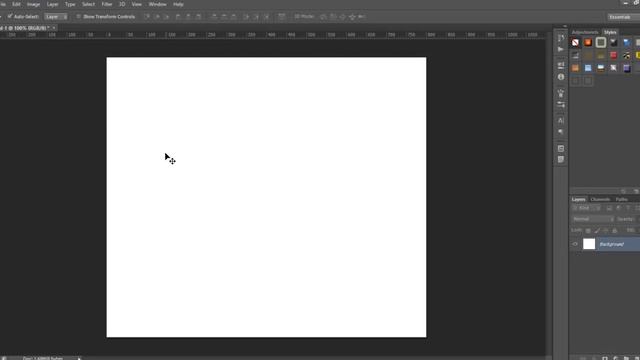Open the layer filter Kind dropdown
This screenshot has width=640, height=360.
[587, 208]
